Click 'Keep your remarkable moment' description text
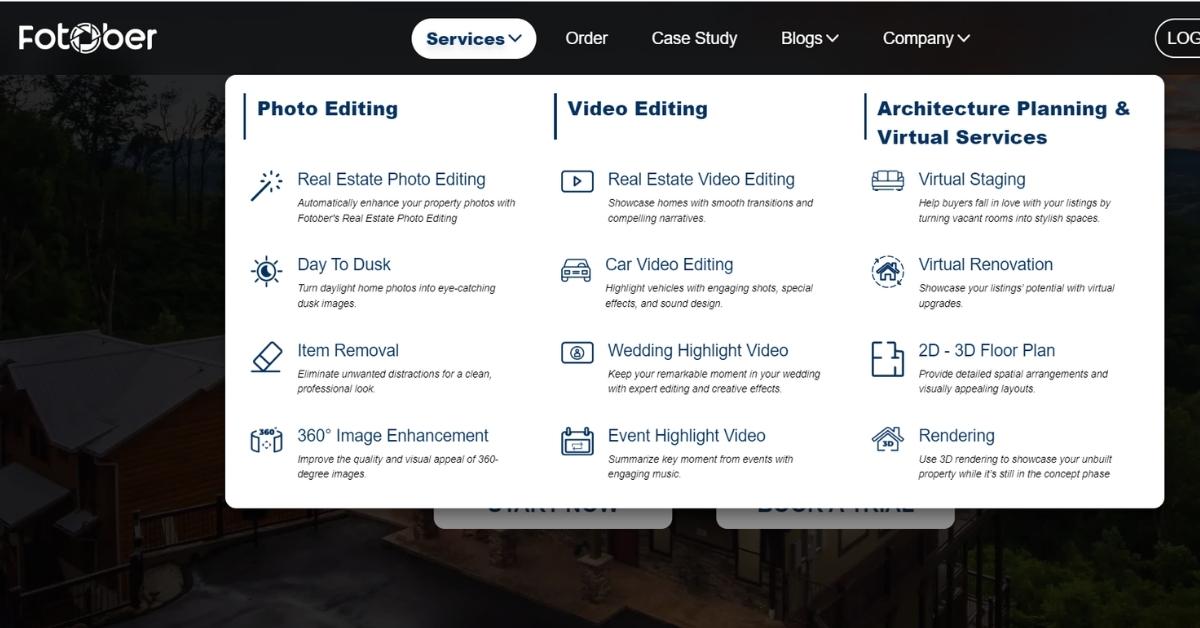Screen dimensions: 1200x628 [x=714, y=381]
